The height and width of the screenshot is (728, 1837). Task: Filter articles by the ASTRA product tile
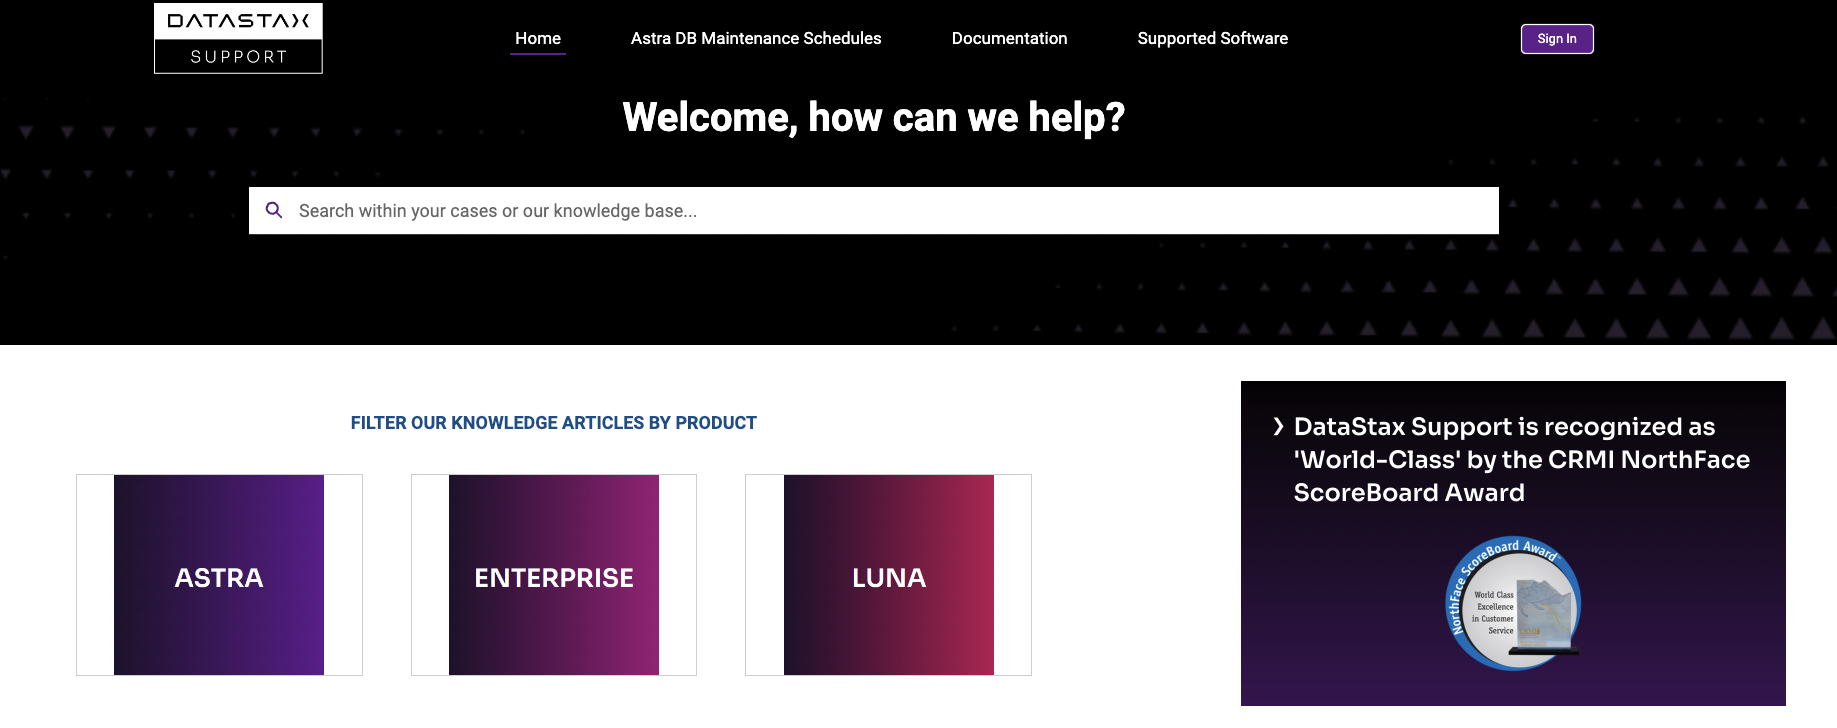click(219, 575)
